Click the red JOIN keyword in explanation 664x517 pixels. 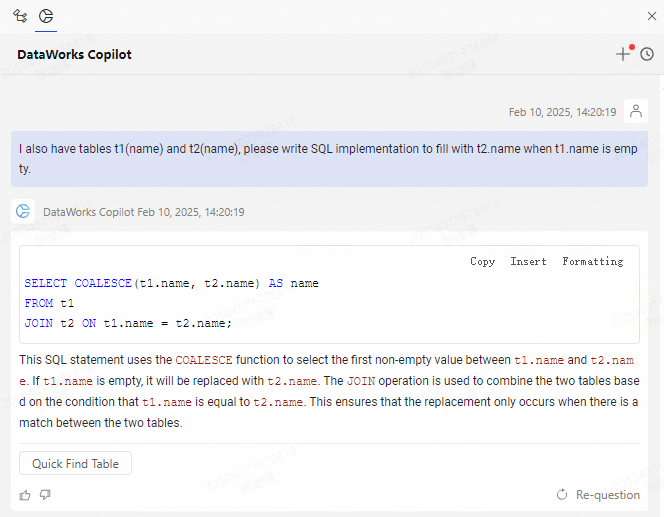[361, 381]
